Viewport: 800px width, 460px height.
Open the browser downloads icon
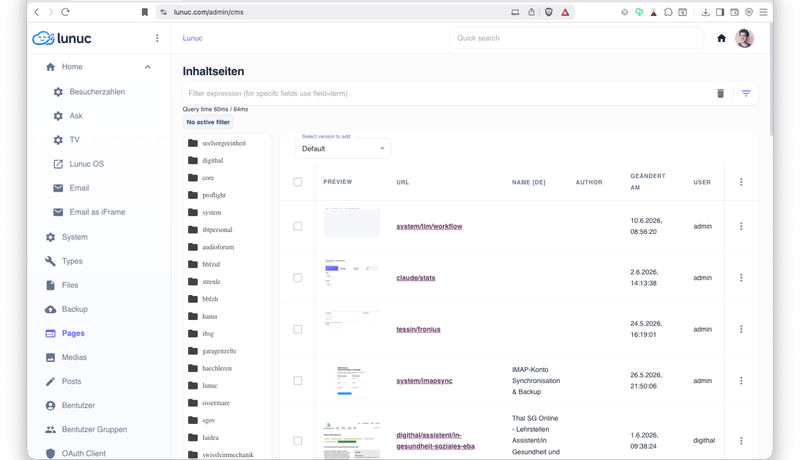(706, 12)
